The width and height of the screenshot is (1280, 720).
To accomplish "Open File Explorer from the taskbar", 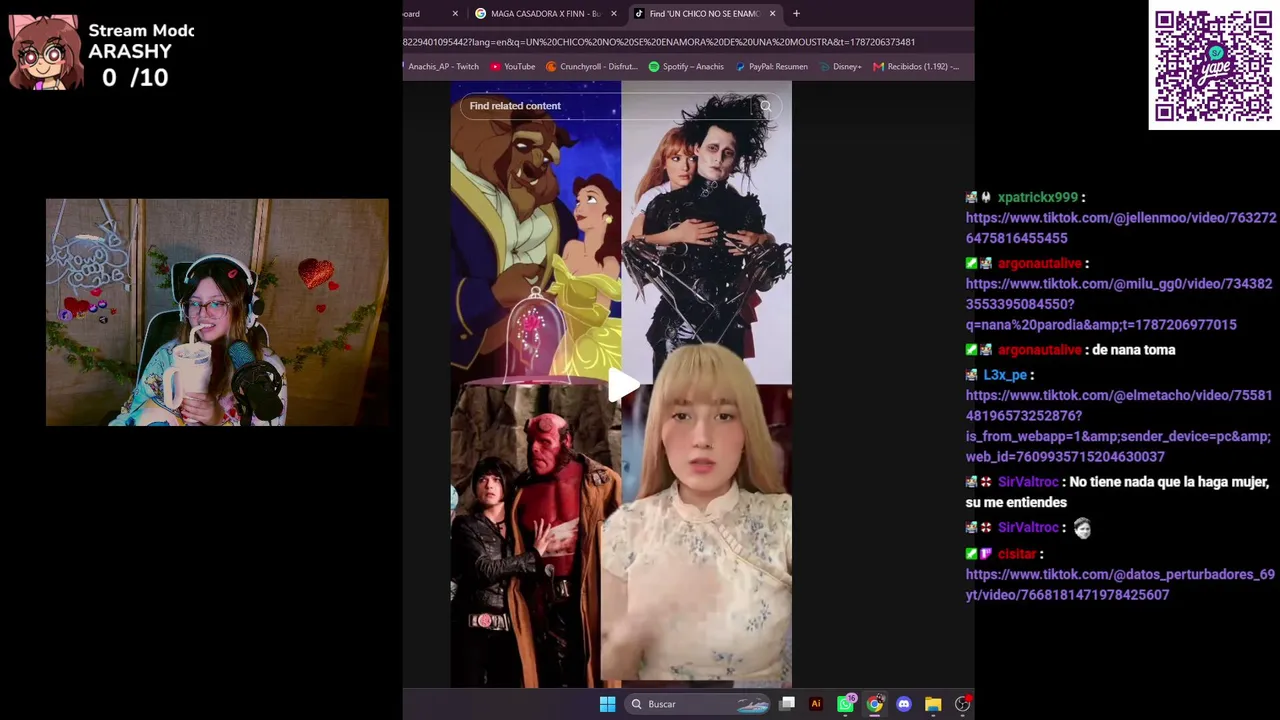I will [x=933, y=704].
